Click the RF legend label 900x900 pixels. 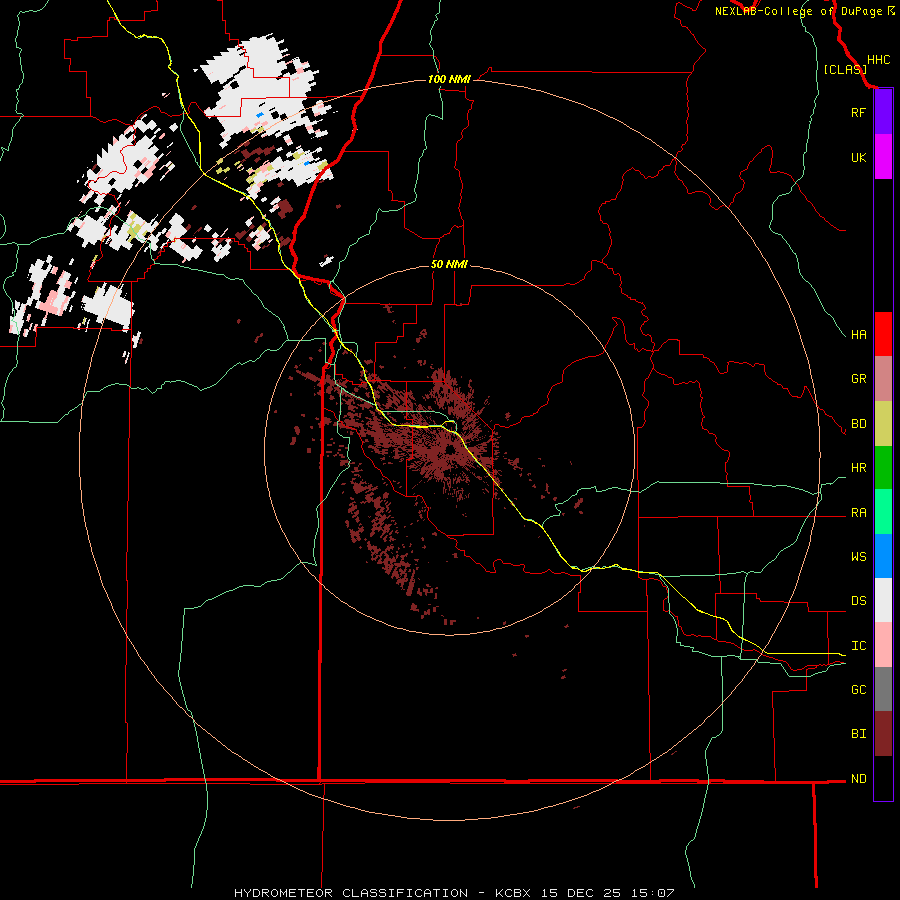858,112
